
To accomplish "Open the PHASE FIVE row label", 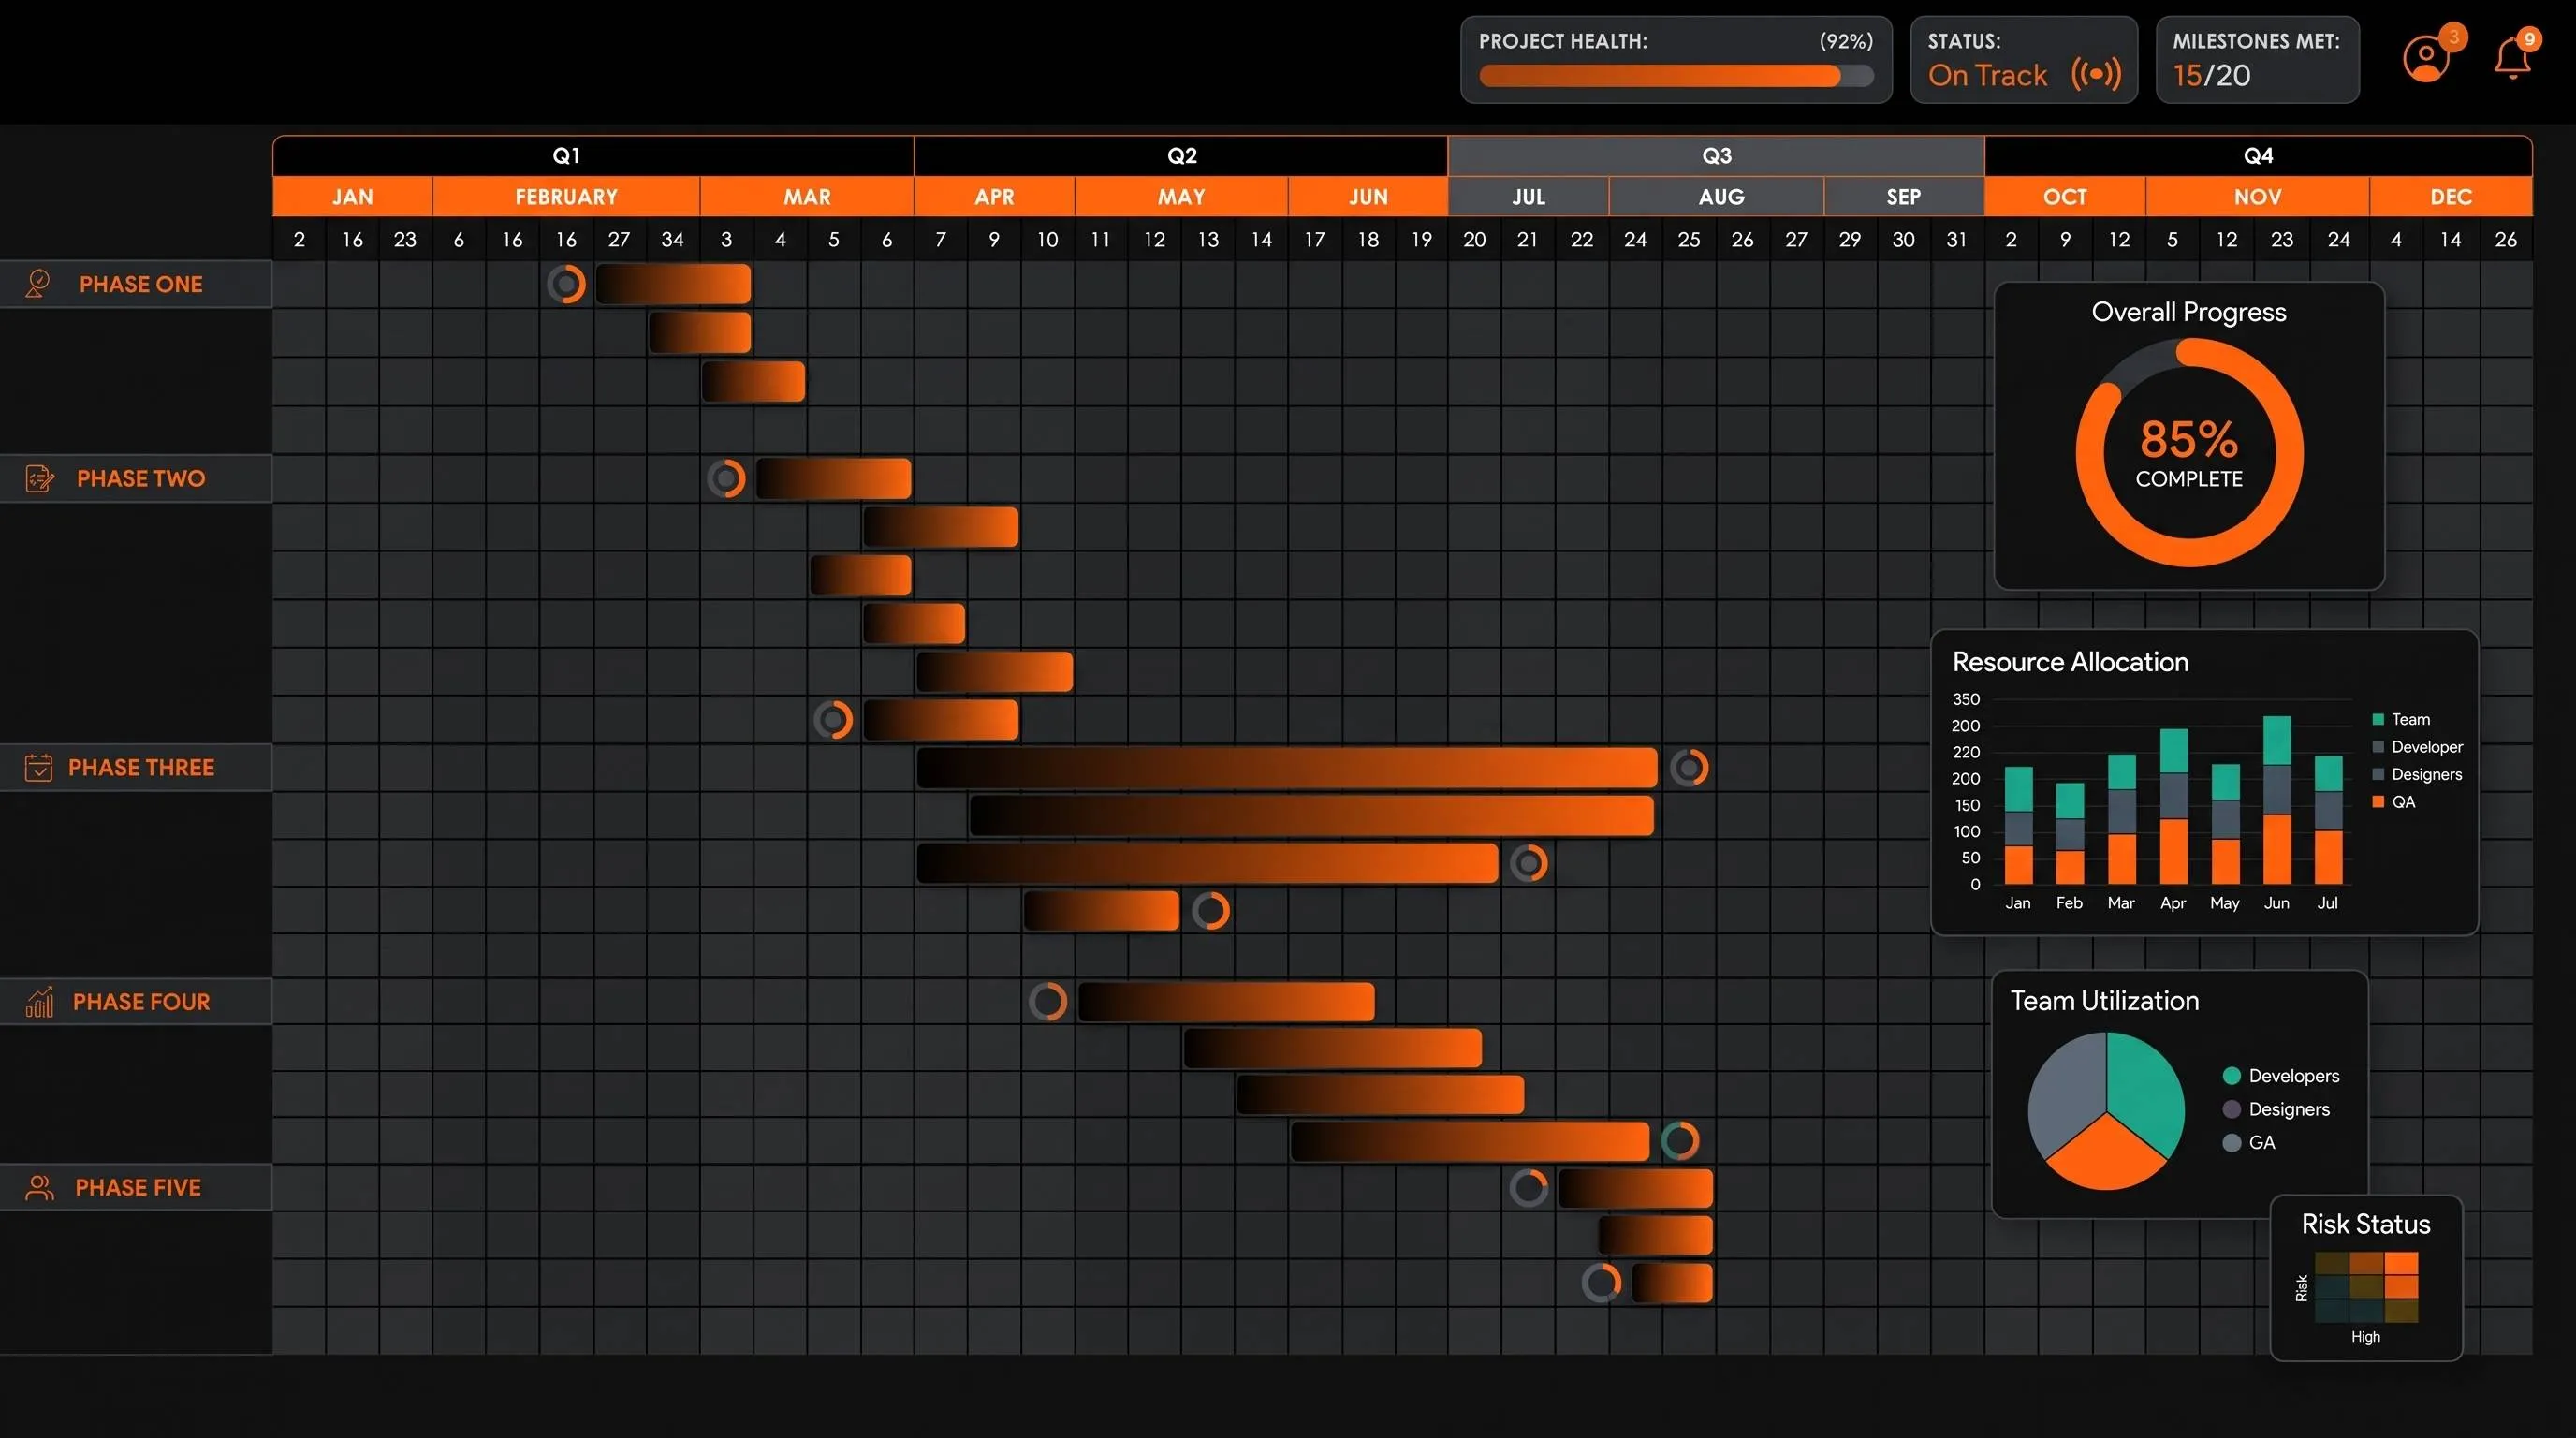I will coord(136,1188).
